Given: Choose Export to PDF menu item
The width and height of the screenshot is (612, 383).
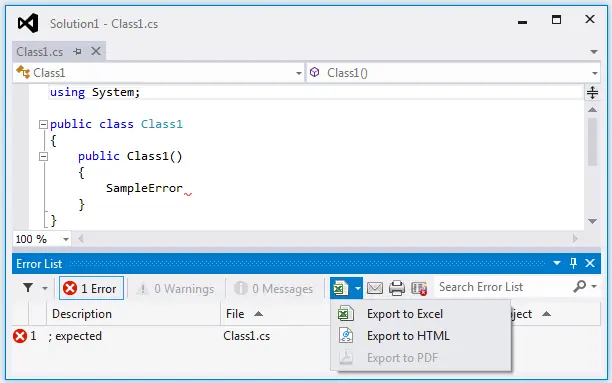Looking at the screenshot, I should tap(421, 358).
